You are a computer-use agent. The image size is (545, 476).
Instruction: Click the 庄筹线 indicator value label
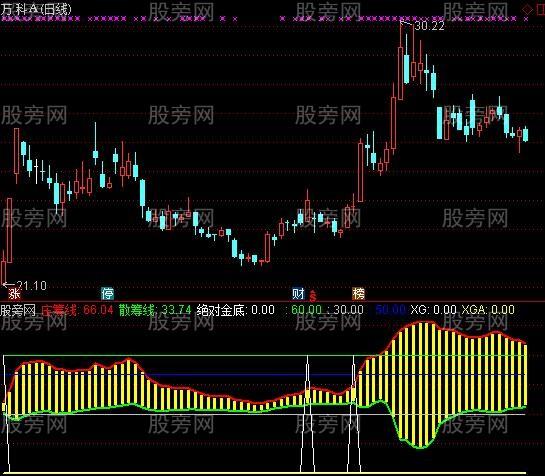click(78, 310)
